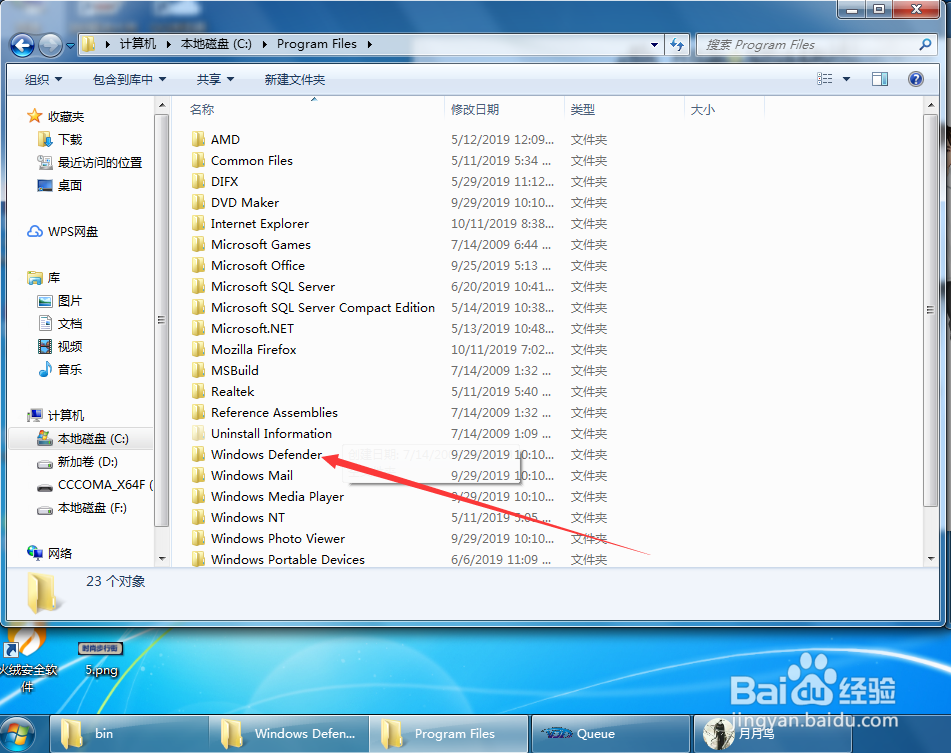Viewport: 951px width, 753px height.
Task: Open 桌面 in the navigation pane
Action: point(69,186)
